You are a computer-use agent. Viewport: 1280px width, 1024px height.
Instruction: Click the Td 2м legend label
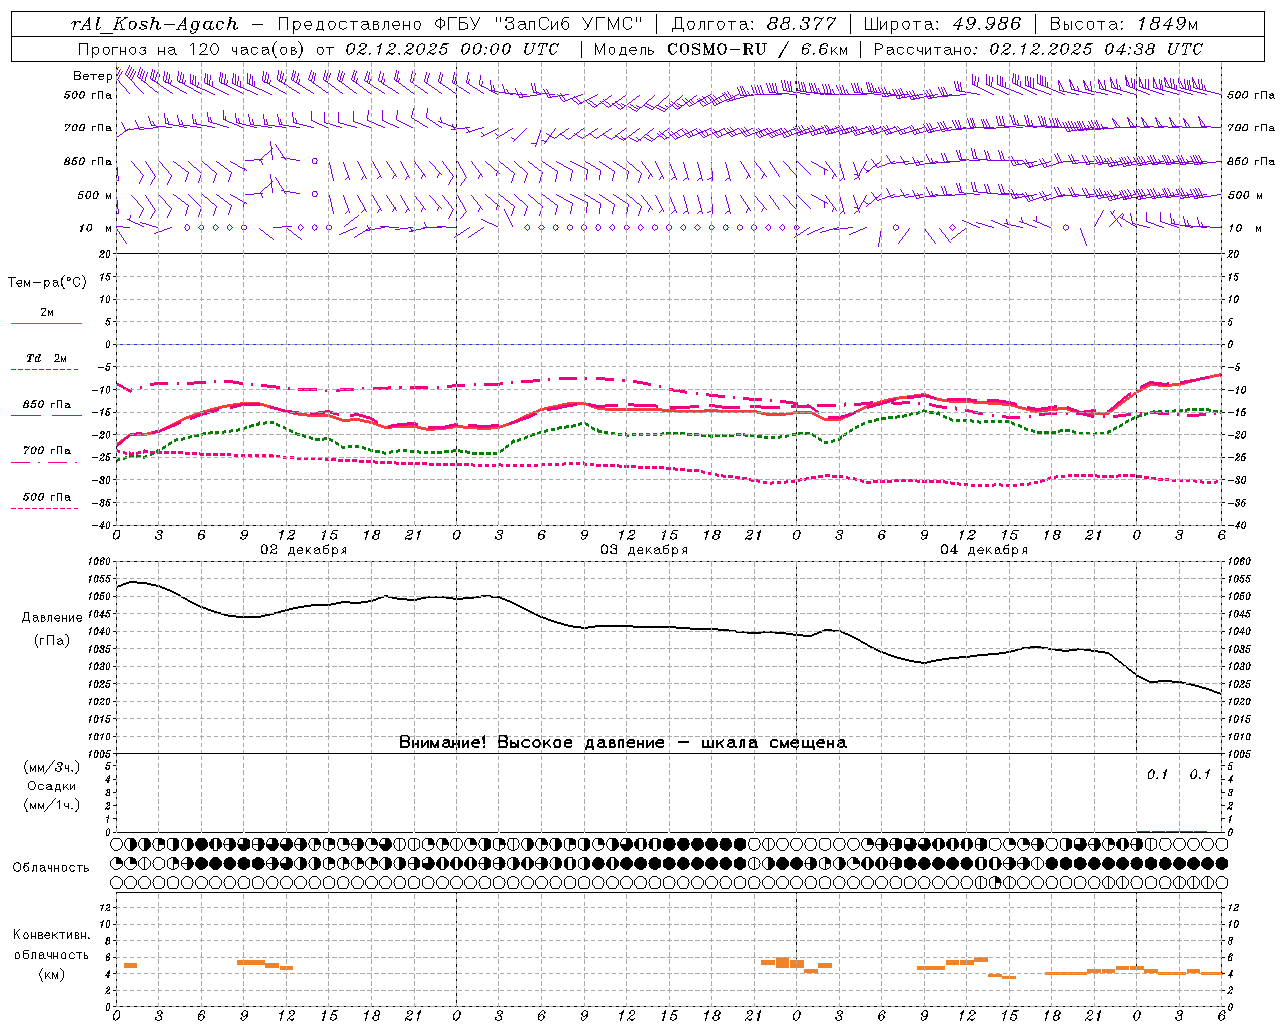[47, 358]
